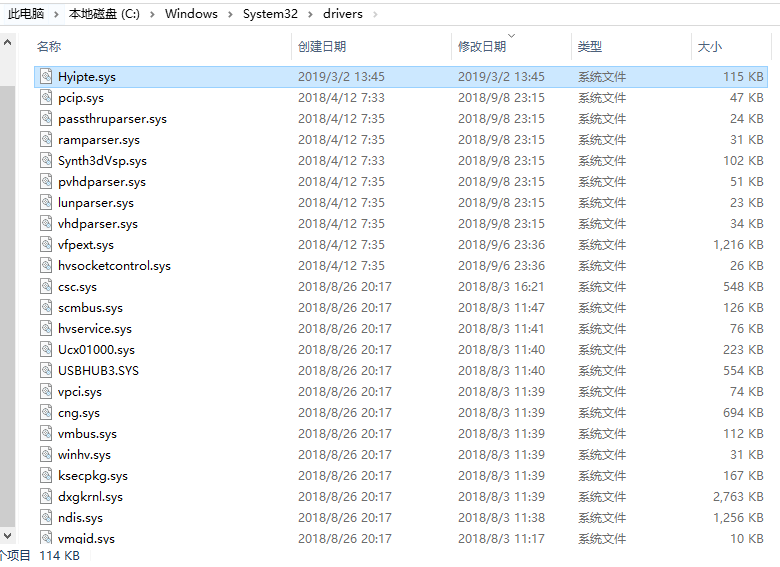
Task: Click the cng.sys file icon
Action: 46,412
